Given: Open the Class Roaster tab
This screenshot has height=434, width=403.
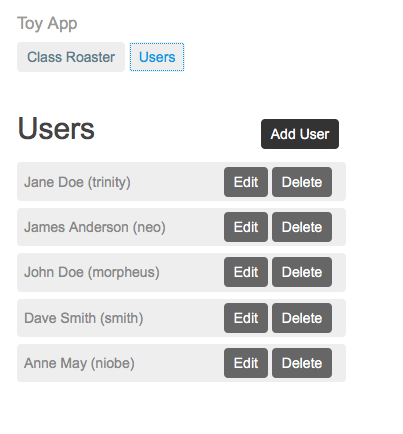Looking at the screenshot, I should 71,57.
